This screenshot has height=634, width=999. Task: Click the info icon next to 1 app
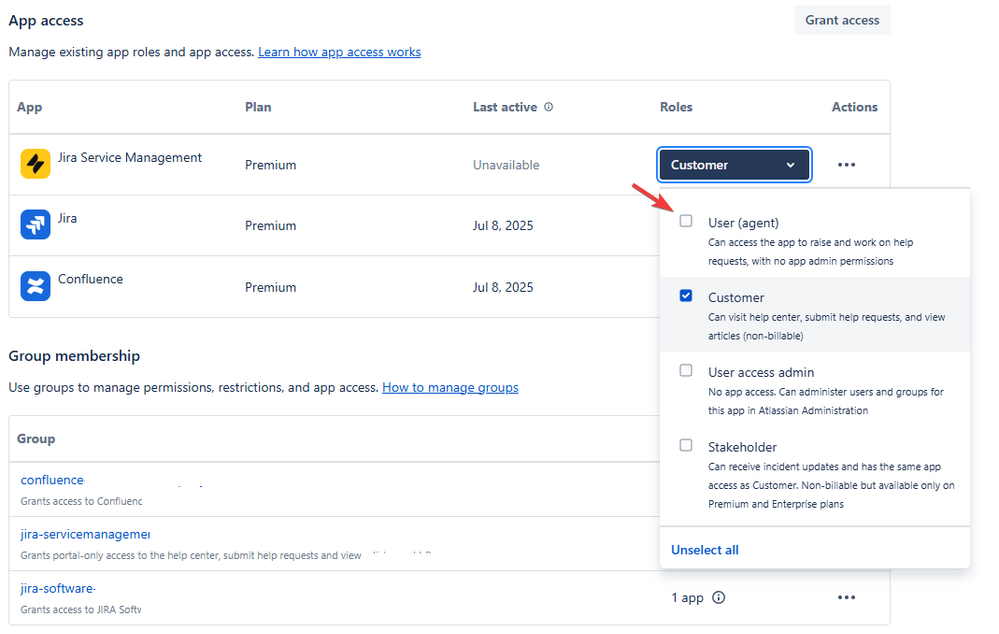pyautogui.click(x=719, y=598)
